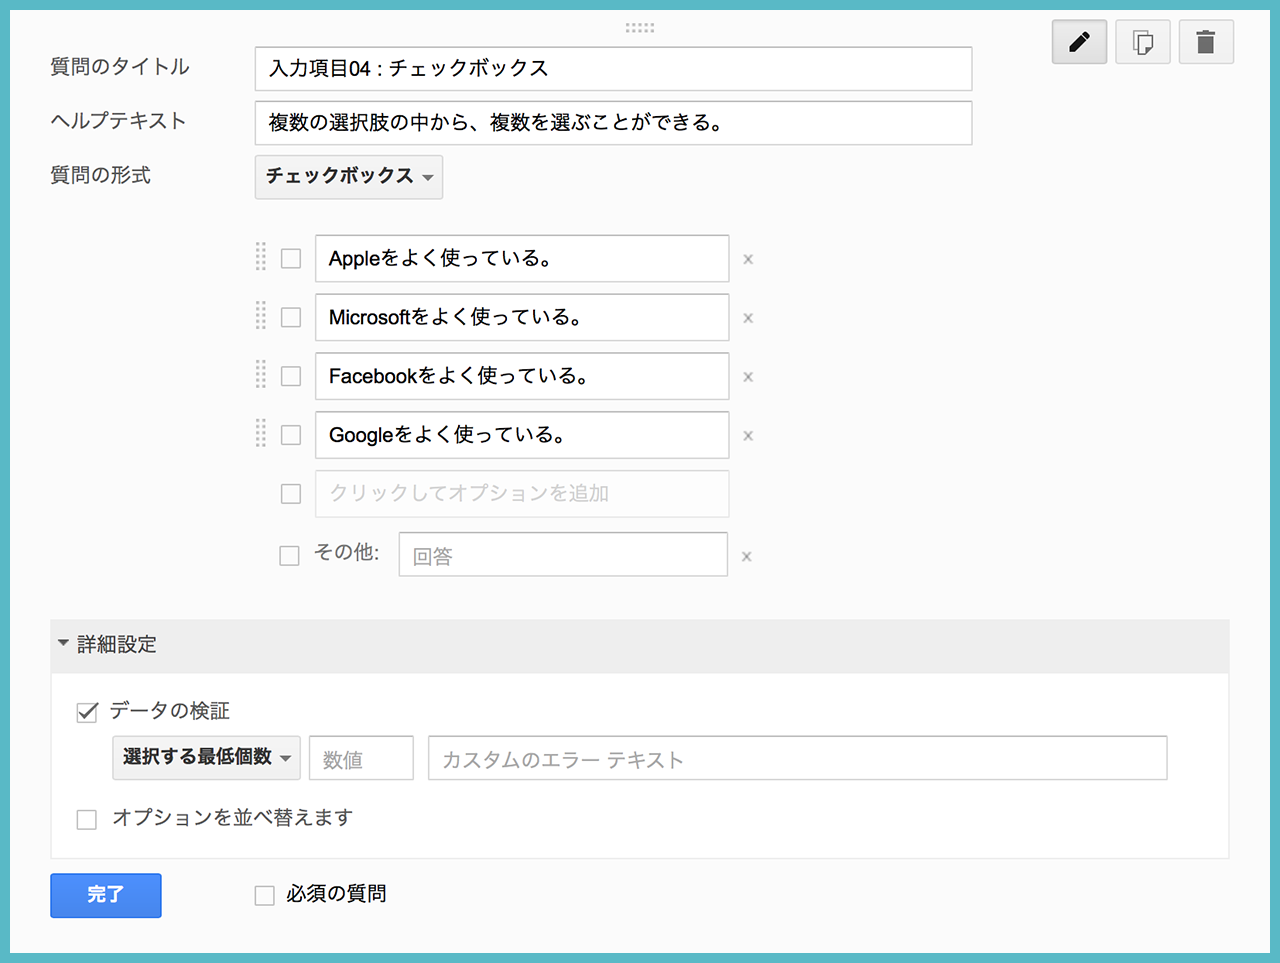Image resolution: width=1280 pixels, height=963 pixels.
Task: Tick the checkbox next to Apple option
Action: (x=291, y=258)
